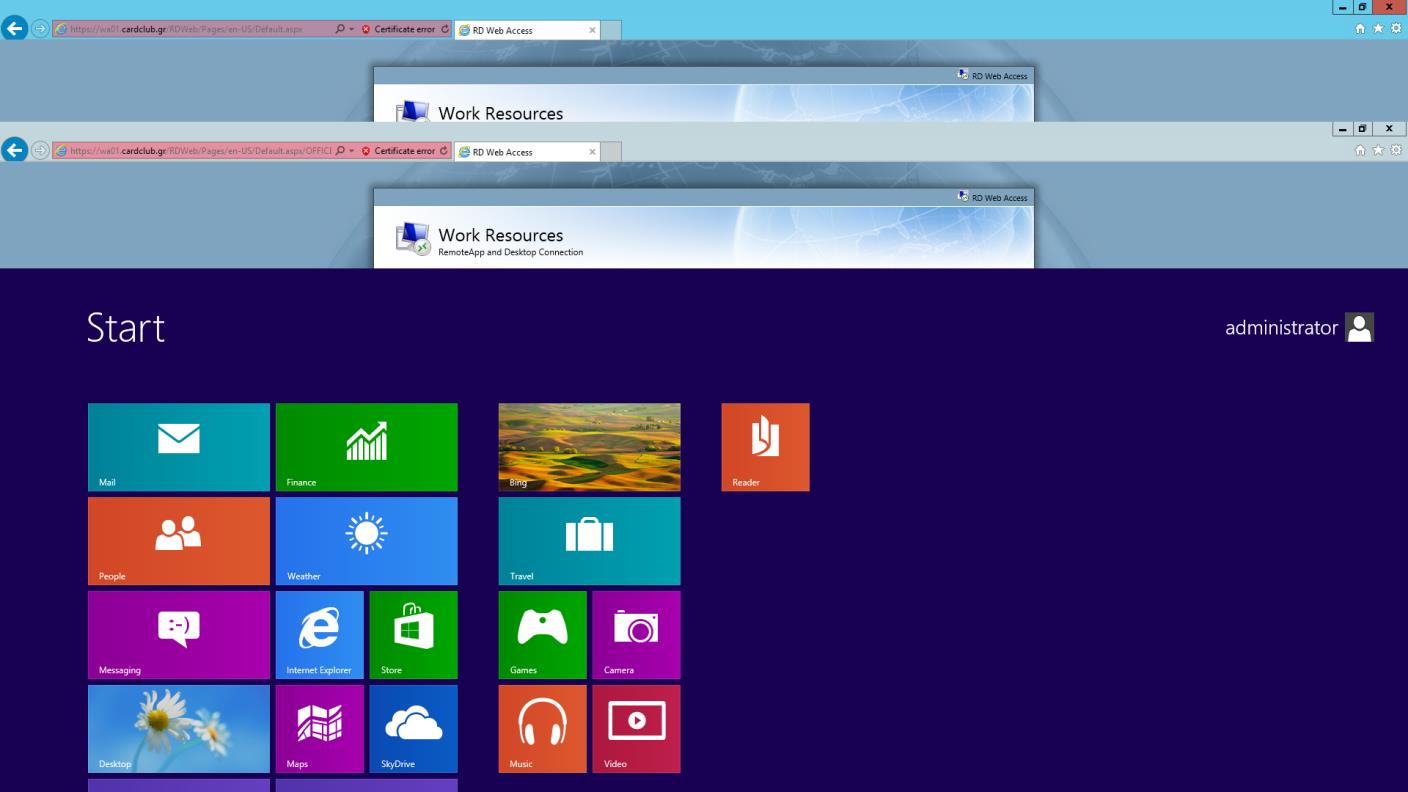Open the Mail tile

[x=179, y=447]
